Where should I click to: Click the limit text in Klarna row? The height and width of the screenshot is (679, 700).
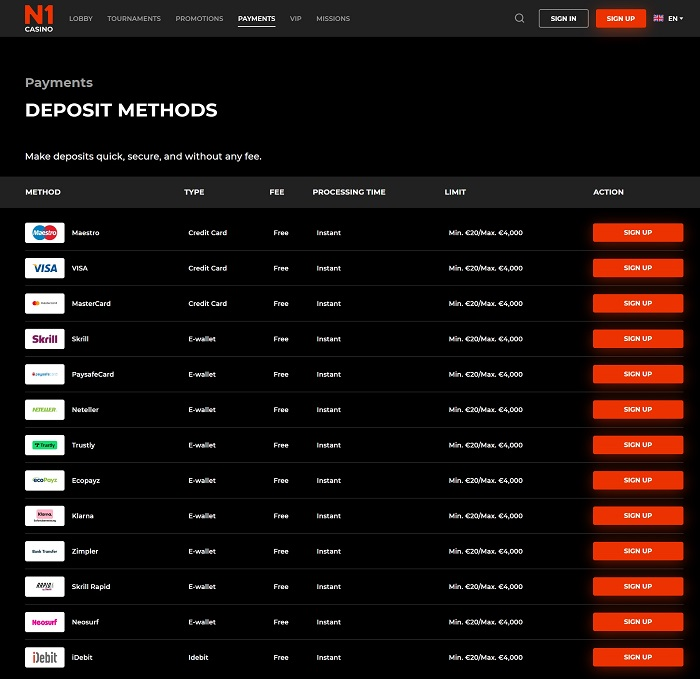485,516
